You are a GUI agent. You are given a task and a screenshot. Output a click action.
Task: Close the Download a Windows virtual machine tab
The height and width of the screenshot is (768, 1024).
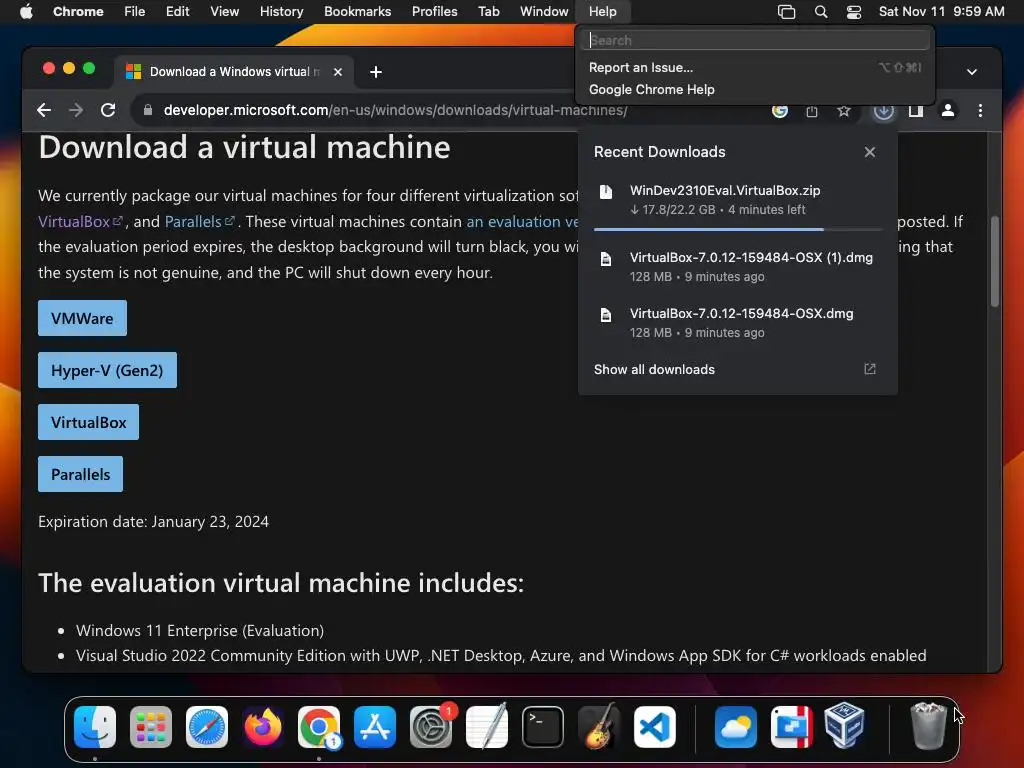(x=338, y=72)
